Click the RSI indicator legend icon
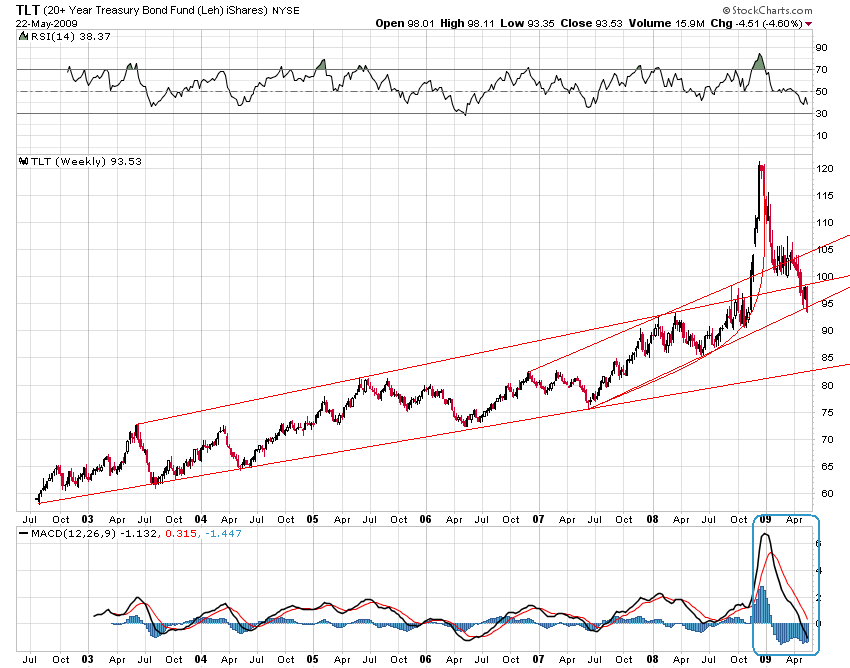This screenshot has width=850, height=668. (23, 36)
